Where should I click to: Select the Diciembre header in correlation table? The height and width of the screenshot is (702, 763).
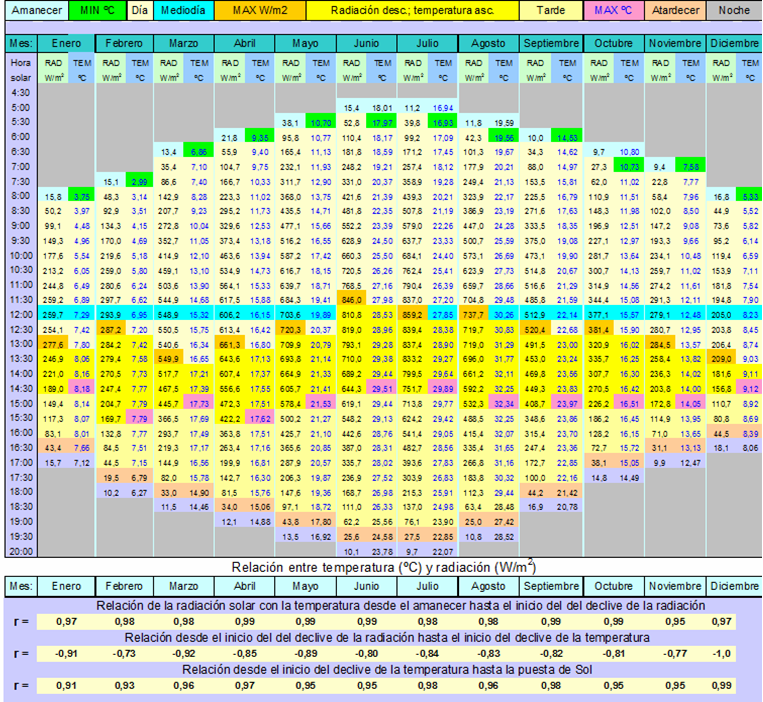735,585
